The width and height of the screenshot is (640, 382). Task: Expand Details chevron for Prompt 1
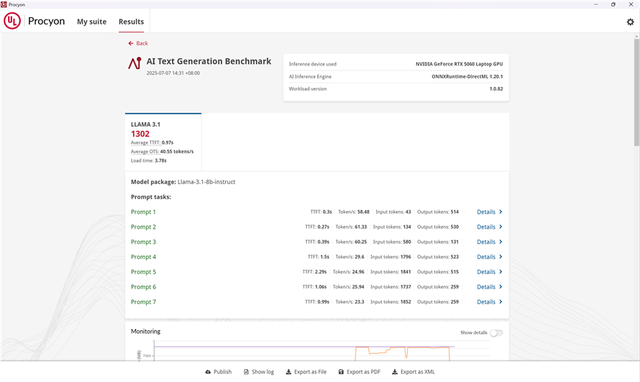click(501, 212)
